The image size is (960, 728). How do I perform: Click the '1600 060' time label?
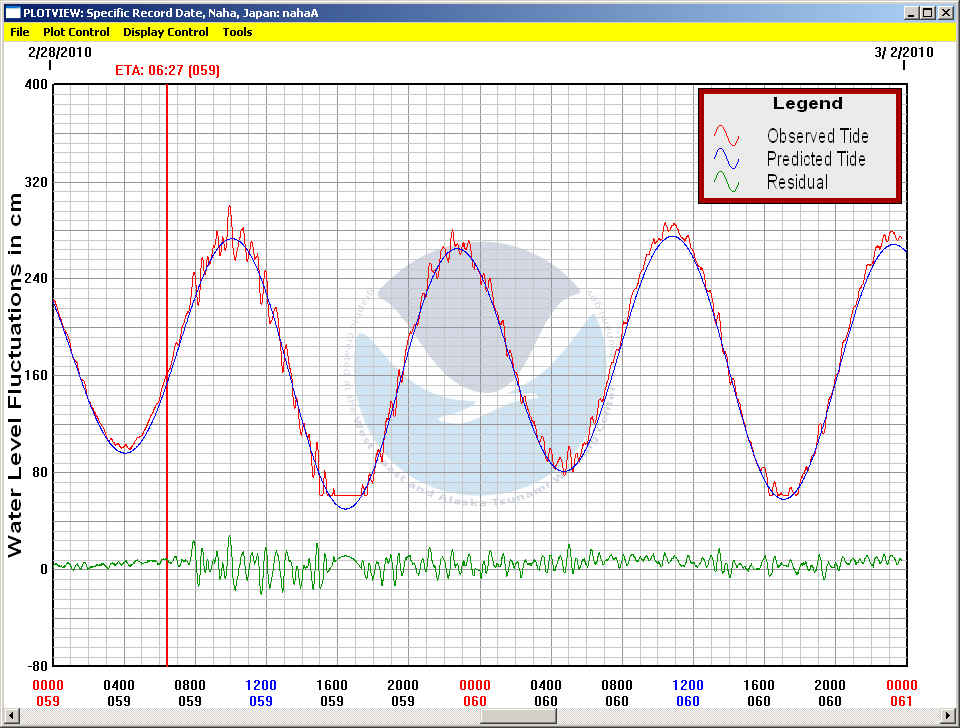click(759, 692)
